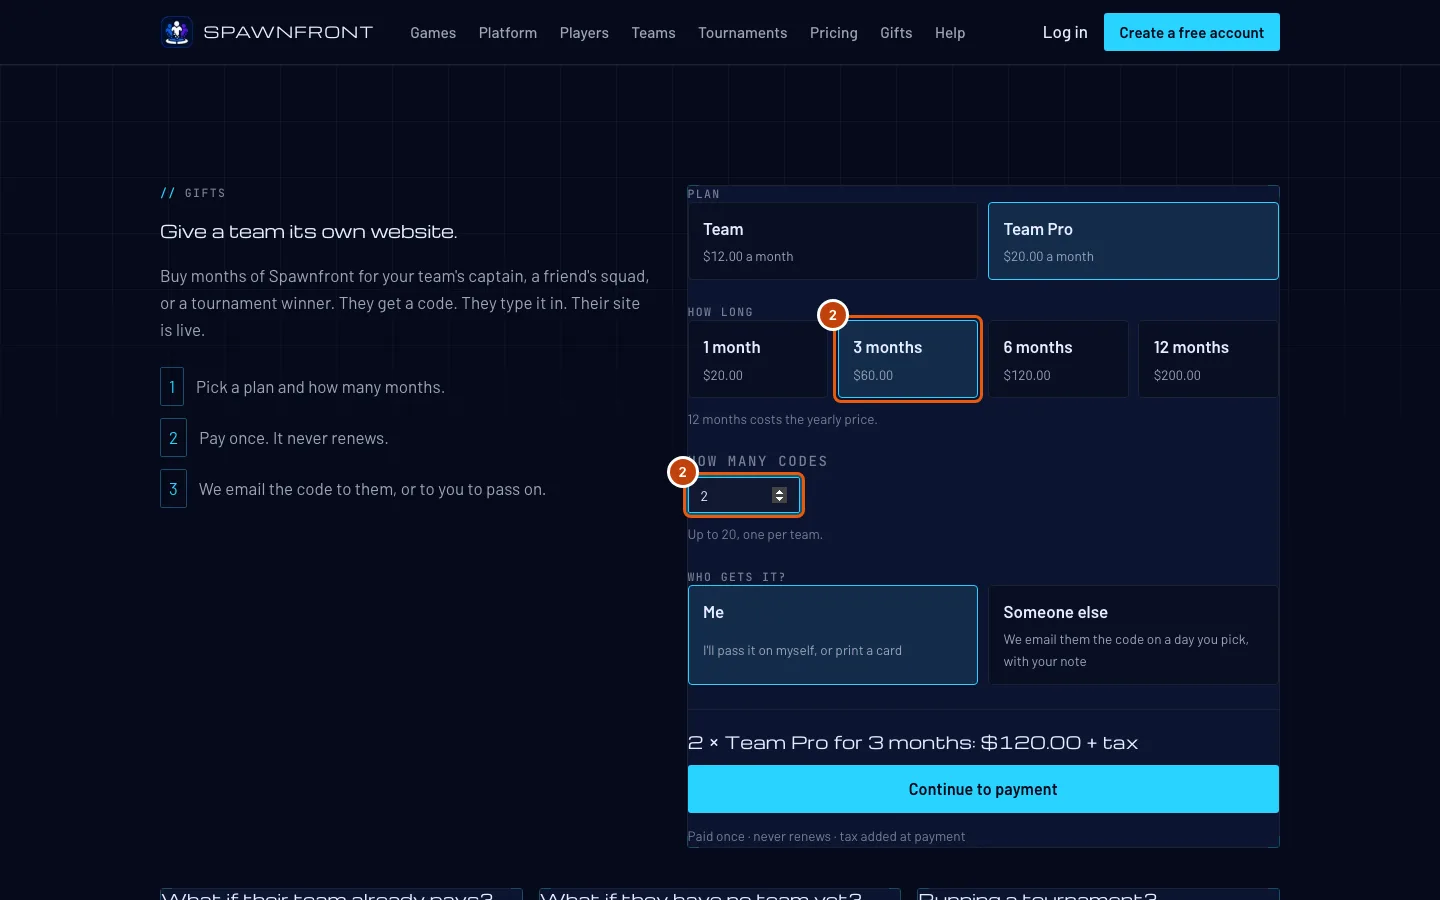Click the order summary showing $120.00 + tax
1440x900 pixels.
coord(913,743)
